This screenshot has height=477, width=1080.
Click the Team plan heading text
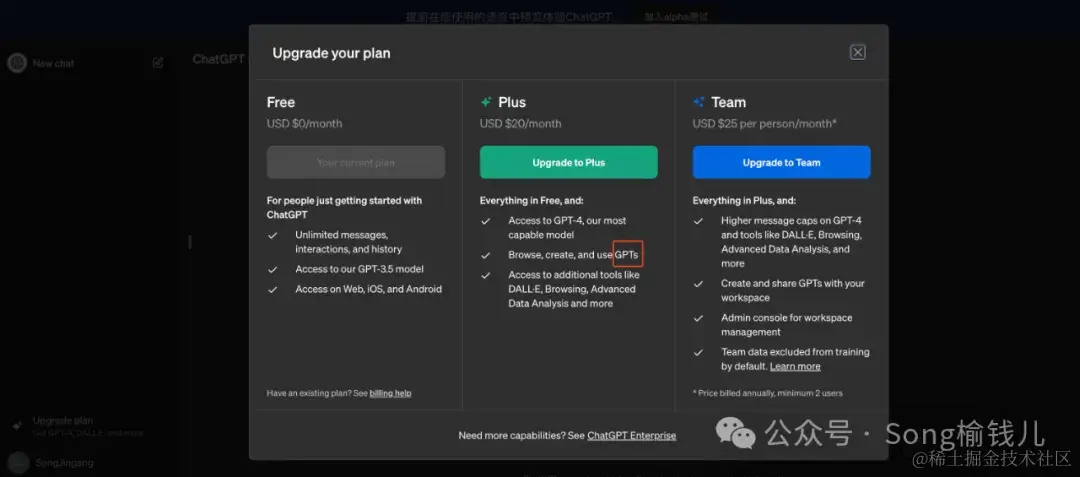click(729, 102)
